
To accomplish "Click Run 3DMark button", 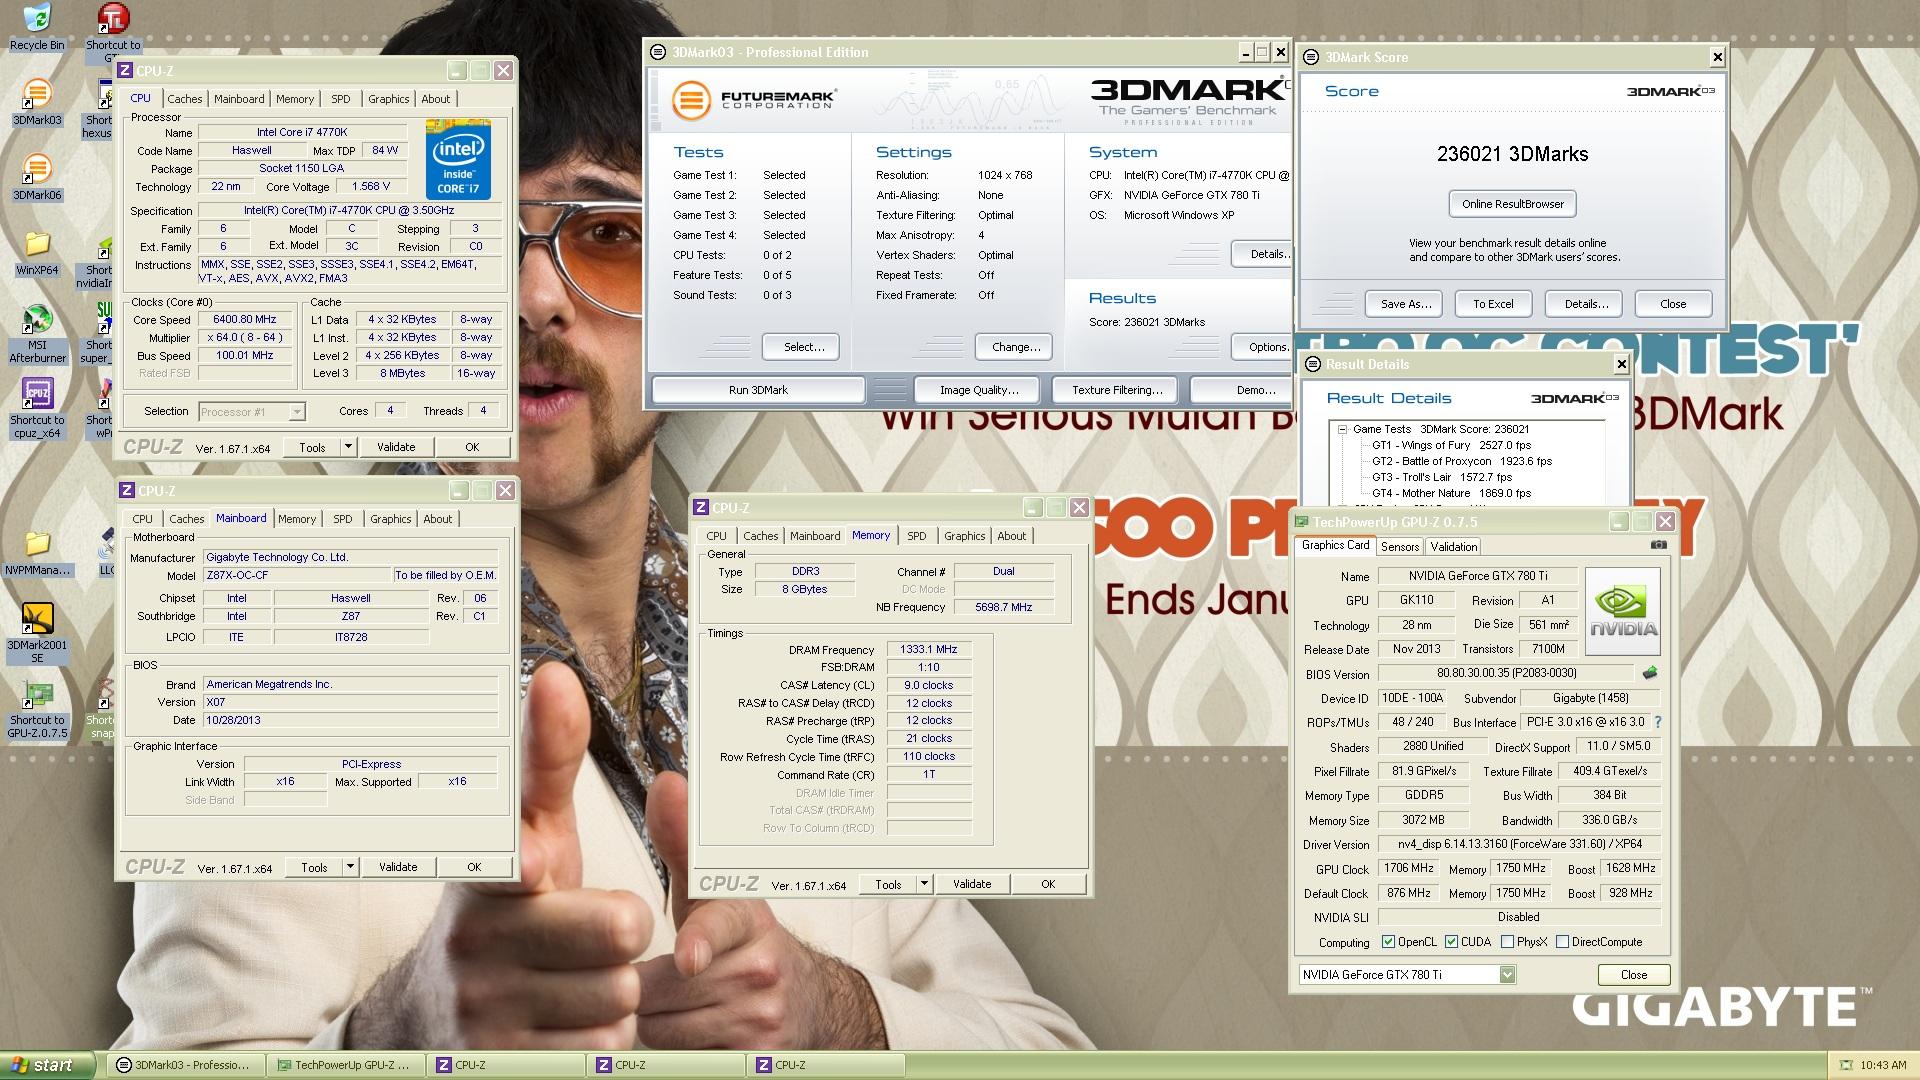I will tap(758, 390).
